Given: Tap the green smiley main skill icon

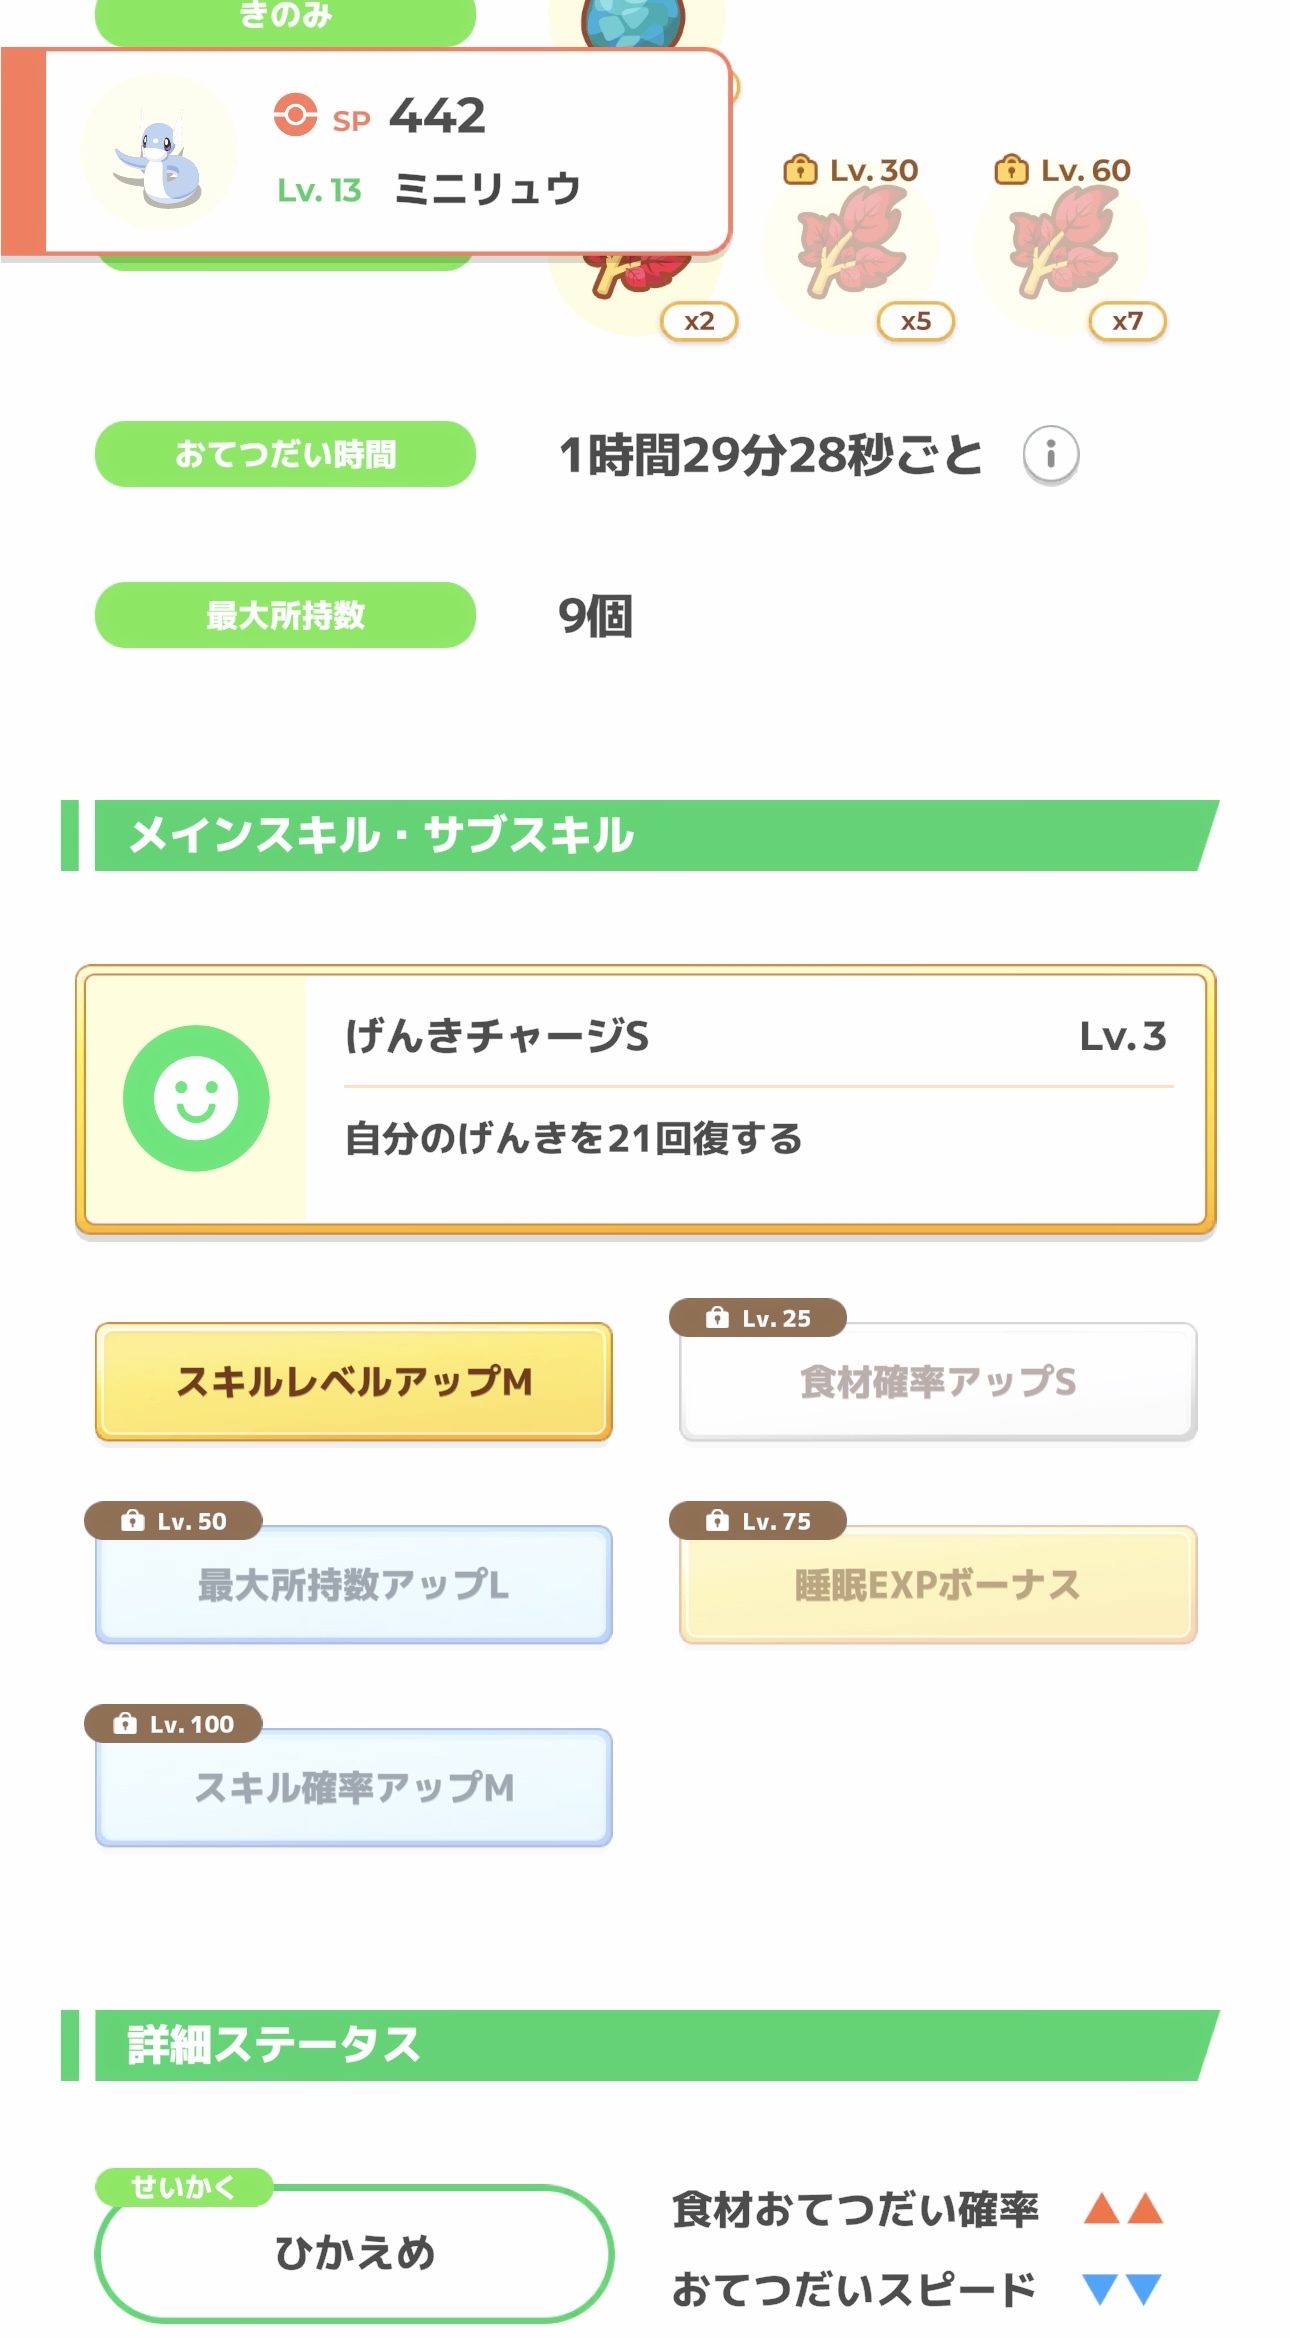Looking at the screenshot, I should click(196, 1098).
